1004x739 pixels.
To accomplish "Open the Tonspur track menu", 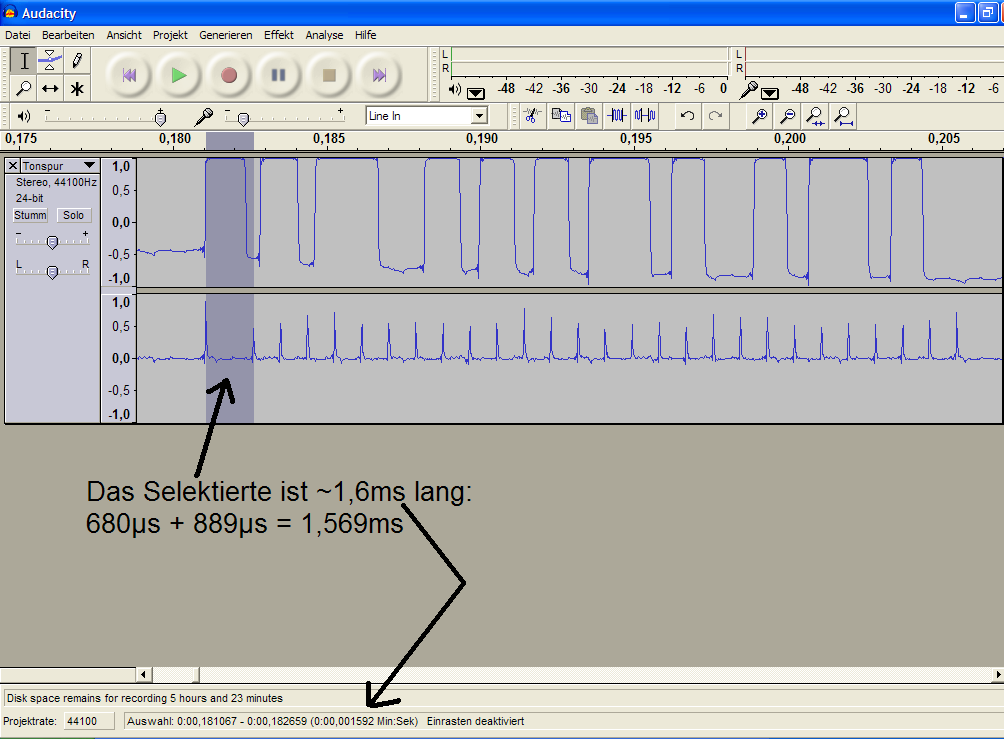I will click(x=60, y=166).
